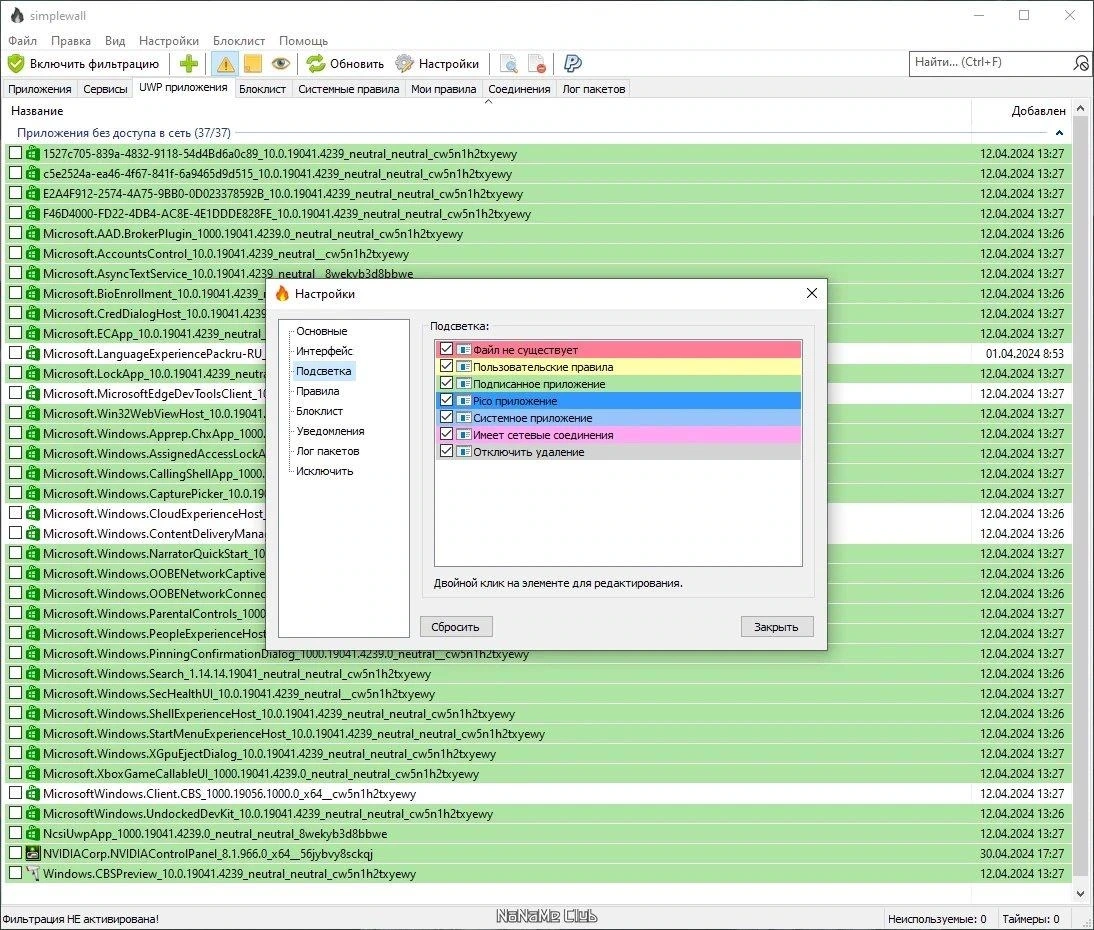Click store icon of Microsoft.Windows.Search row
Screen dimensions: 1094x930
(x=32, y=673)
